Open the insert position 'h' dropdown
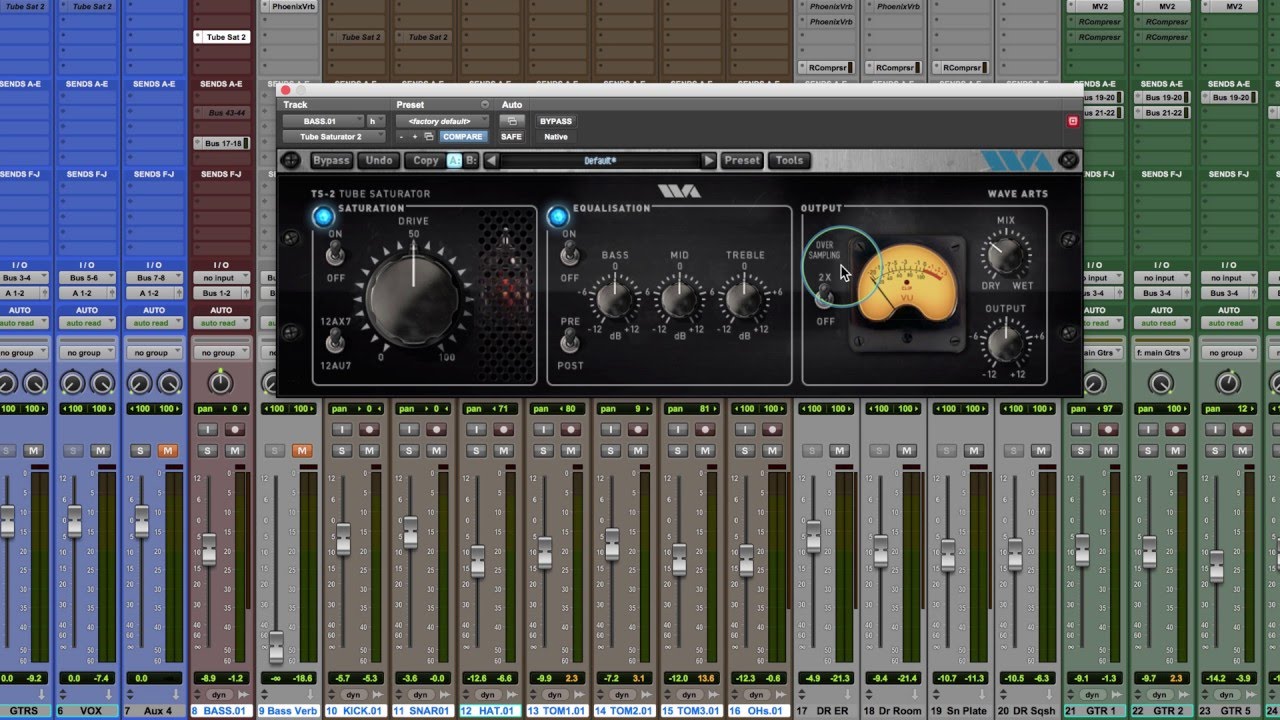The width and height of the screenshot is (1280, 720). tap(375, 121)
